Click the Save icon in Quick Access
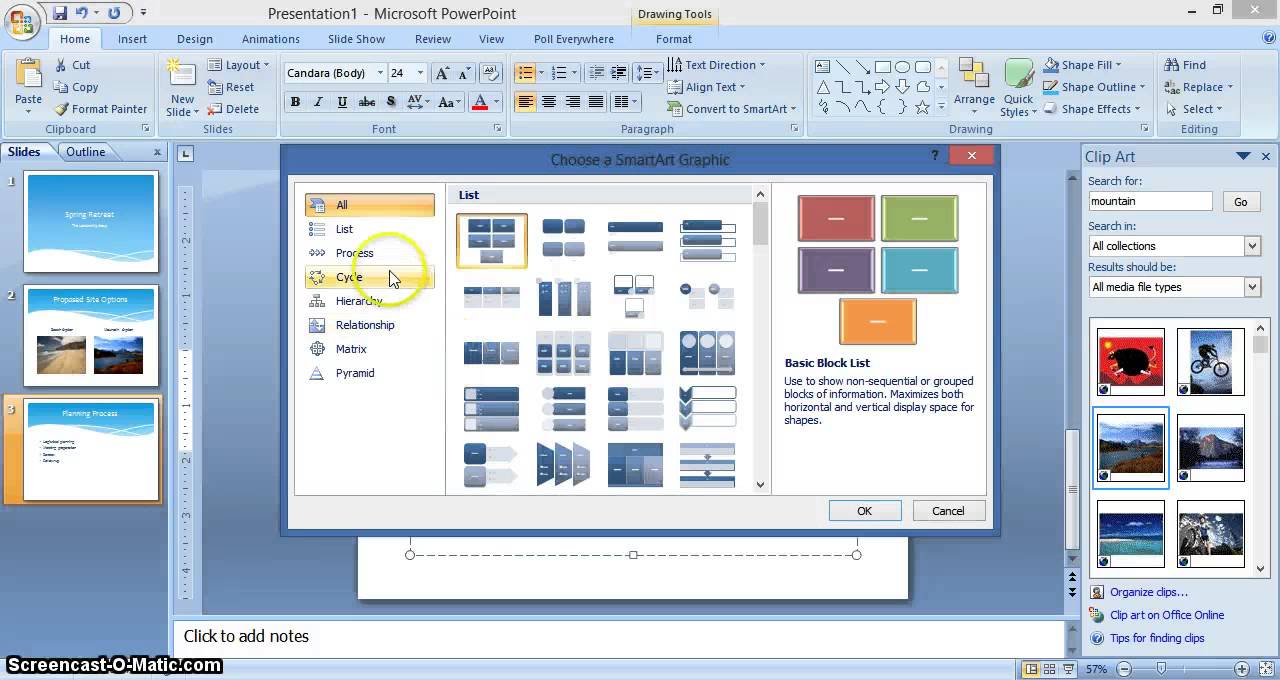The height and width of the screenshot is (680, 1280). click(60, 13)
